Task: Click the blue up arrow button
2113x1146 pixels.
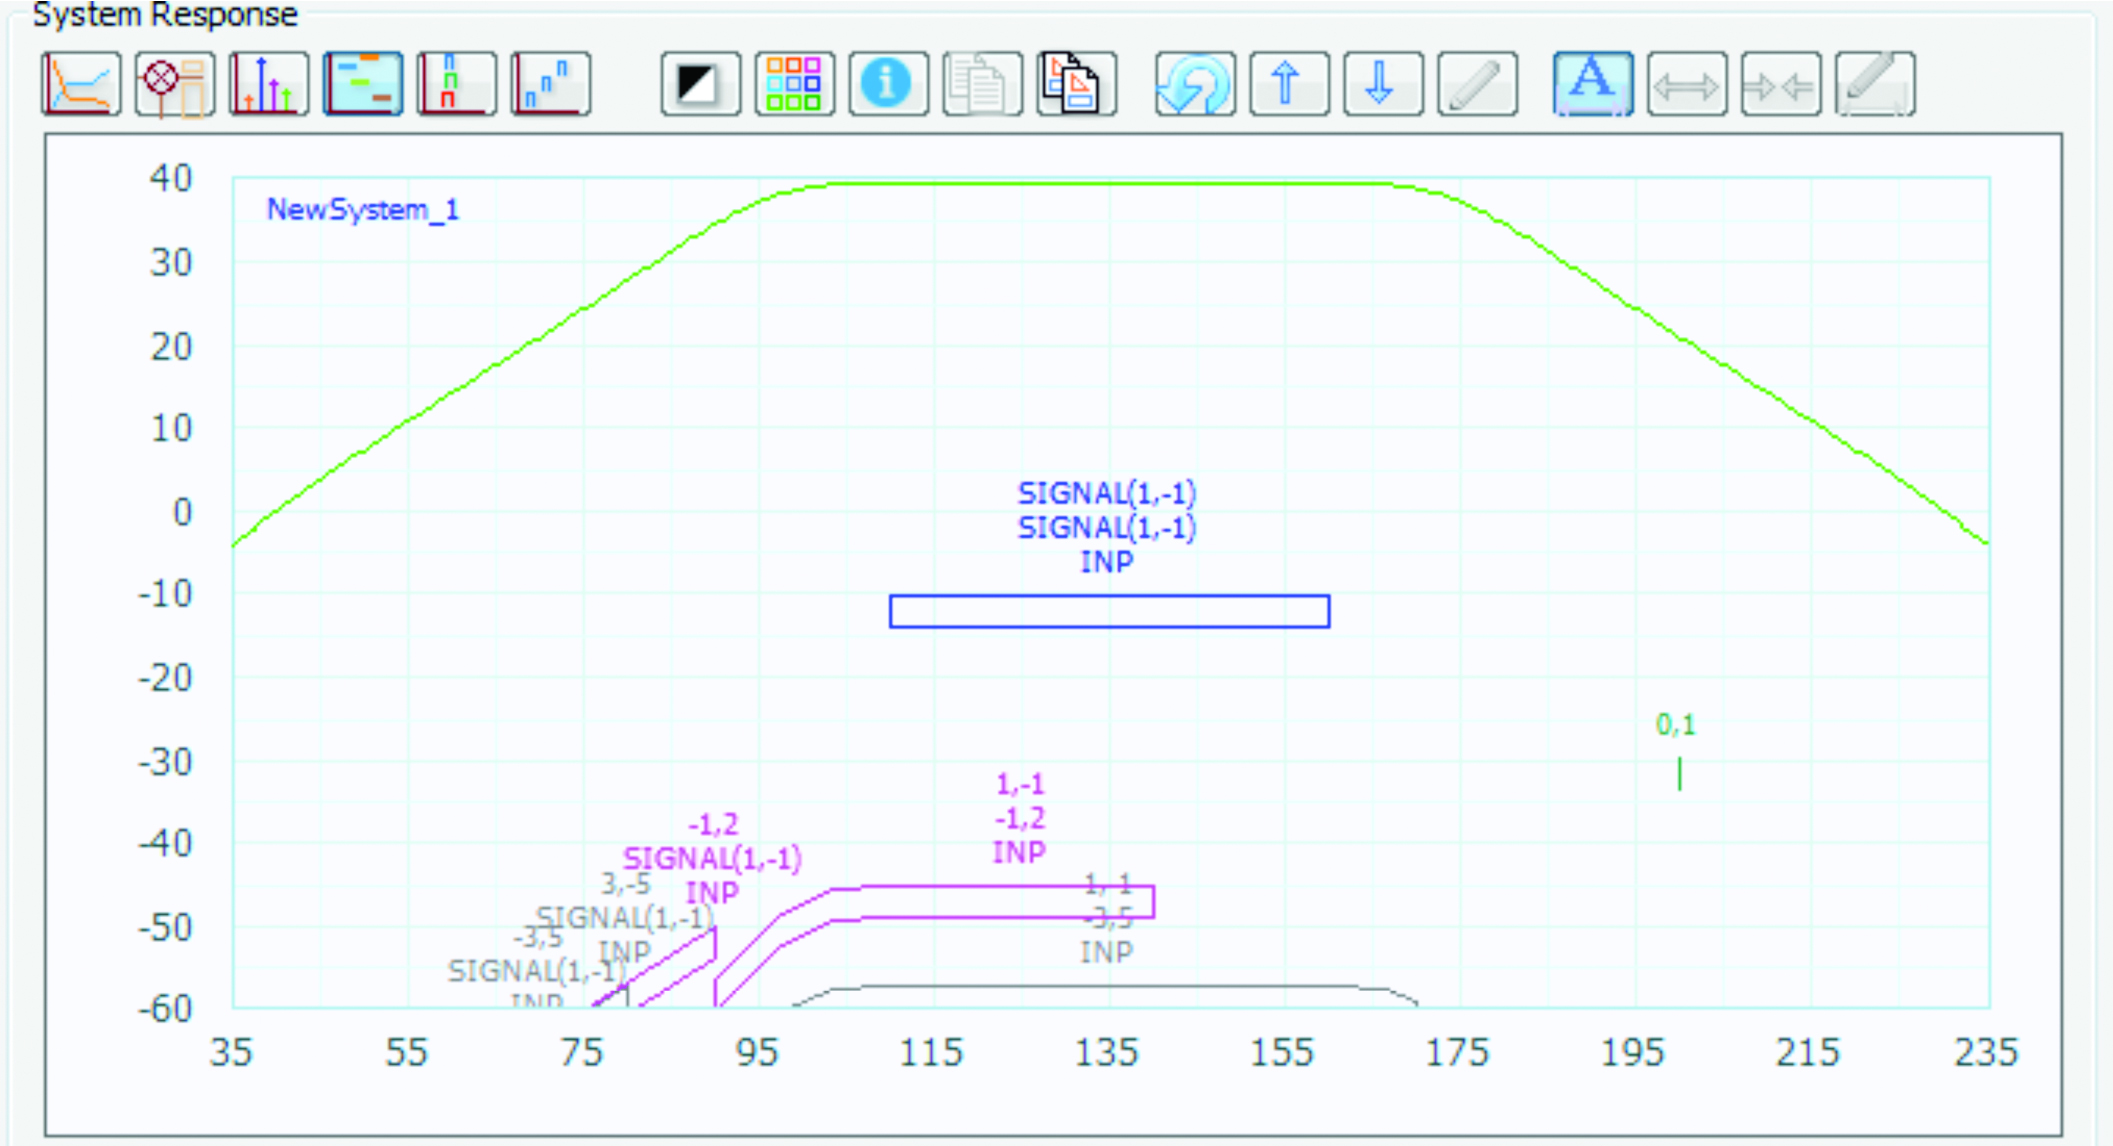Action: (1288, 84)
